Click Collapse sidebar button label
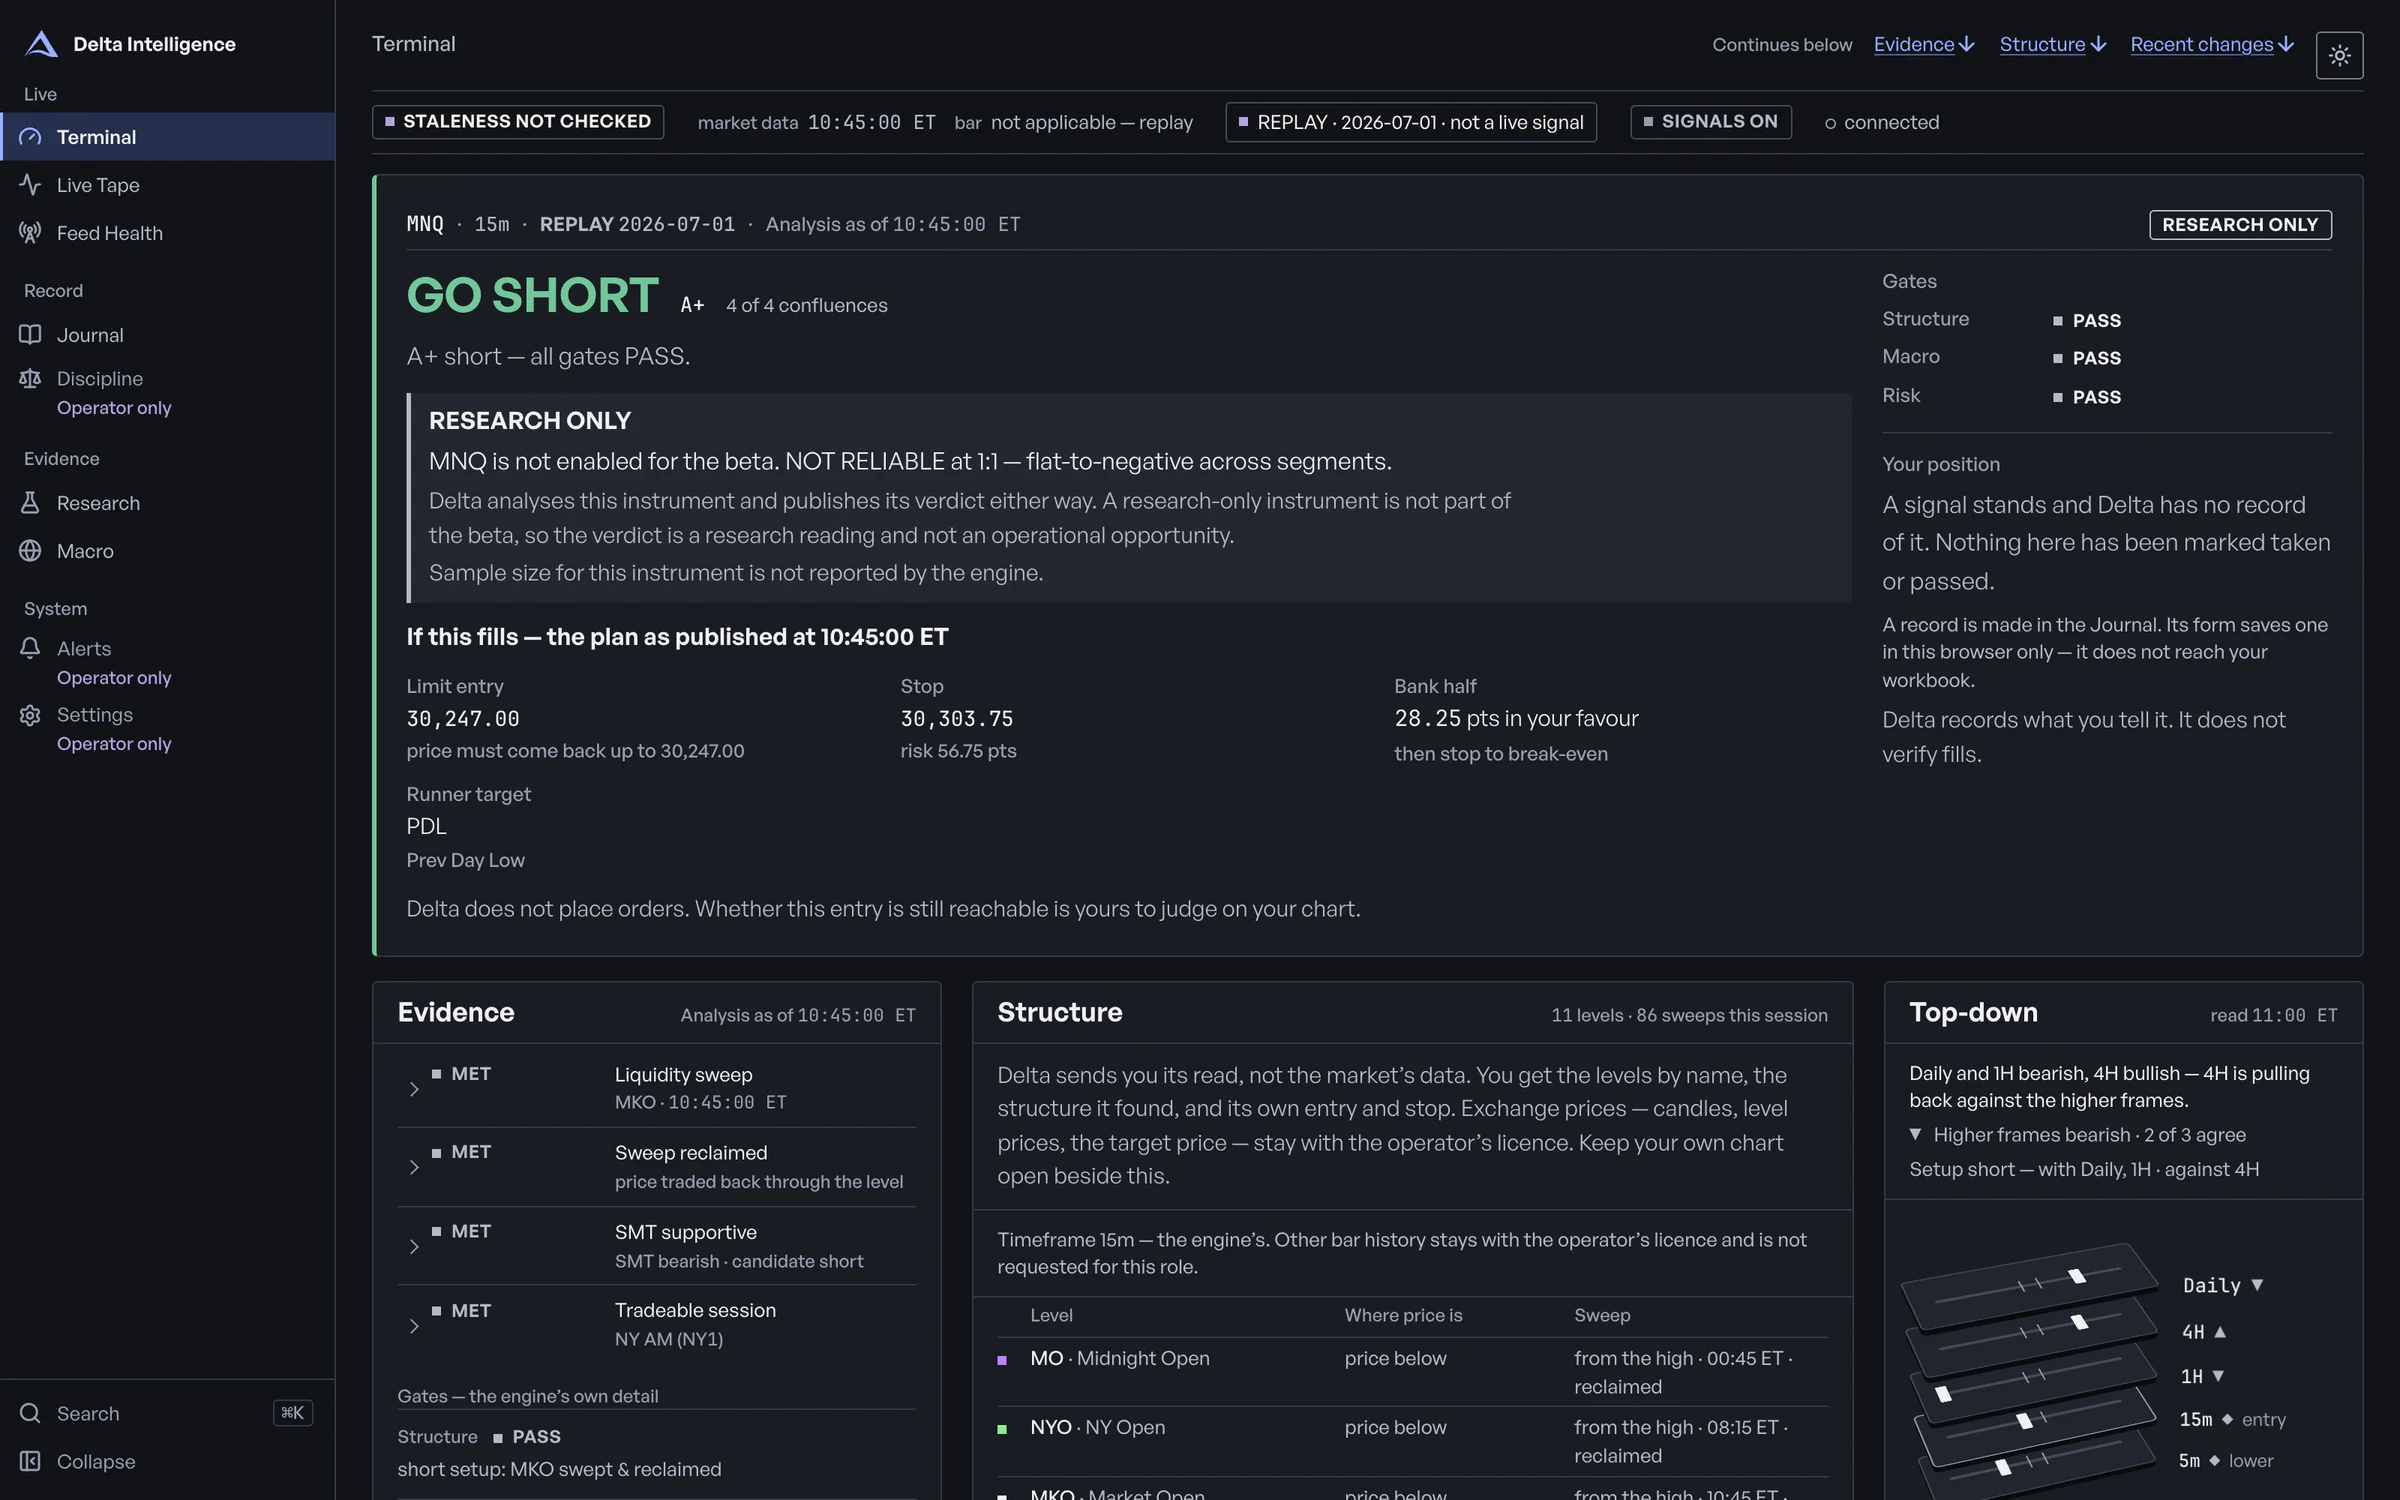Viewport: 2400px width, 1500px height. click(x=96, y=1461)
